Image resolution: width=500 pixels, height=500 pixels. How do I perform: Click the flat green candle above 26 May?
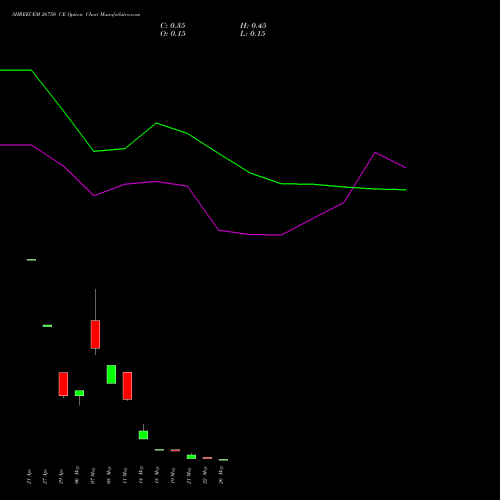pyautogui.click(x=223, y=460)
